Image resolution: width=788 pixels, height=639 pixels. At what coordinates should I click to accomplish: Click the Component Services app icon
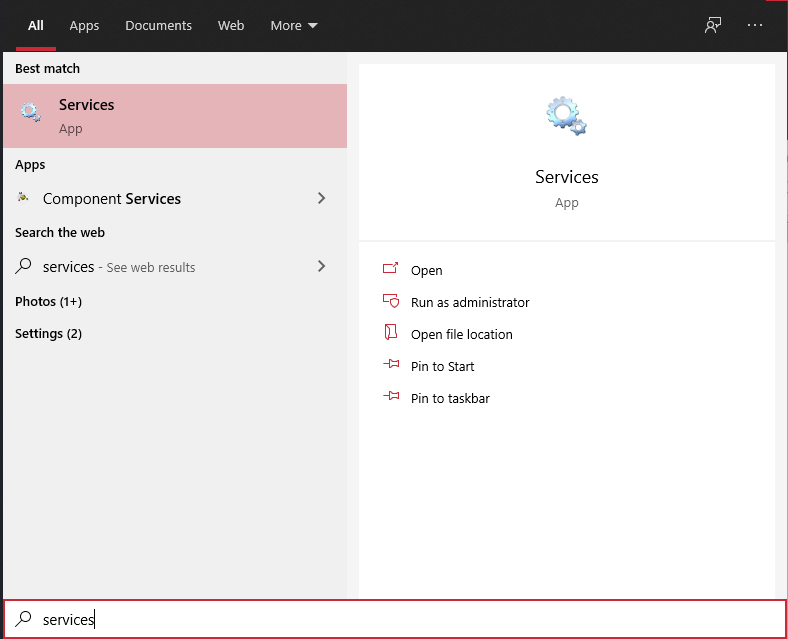23,198
